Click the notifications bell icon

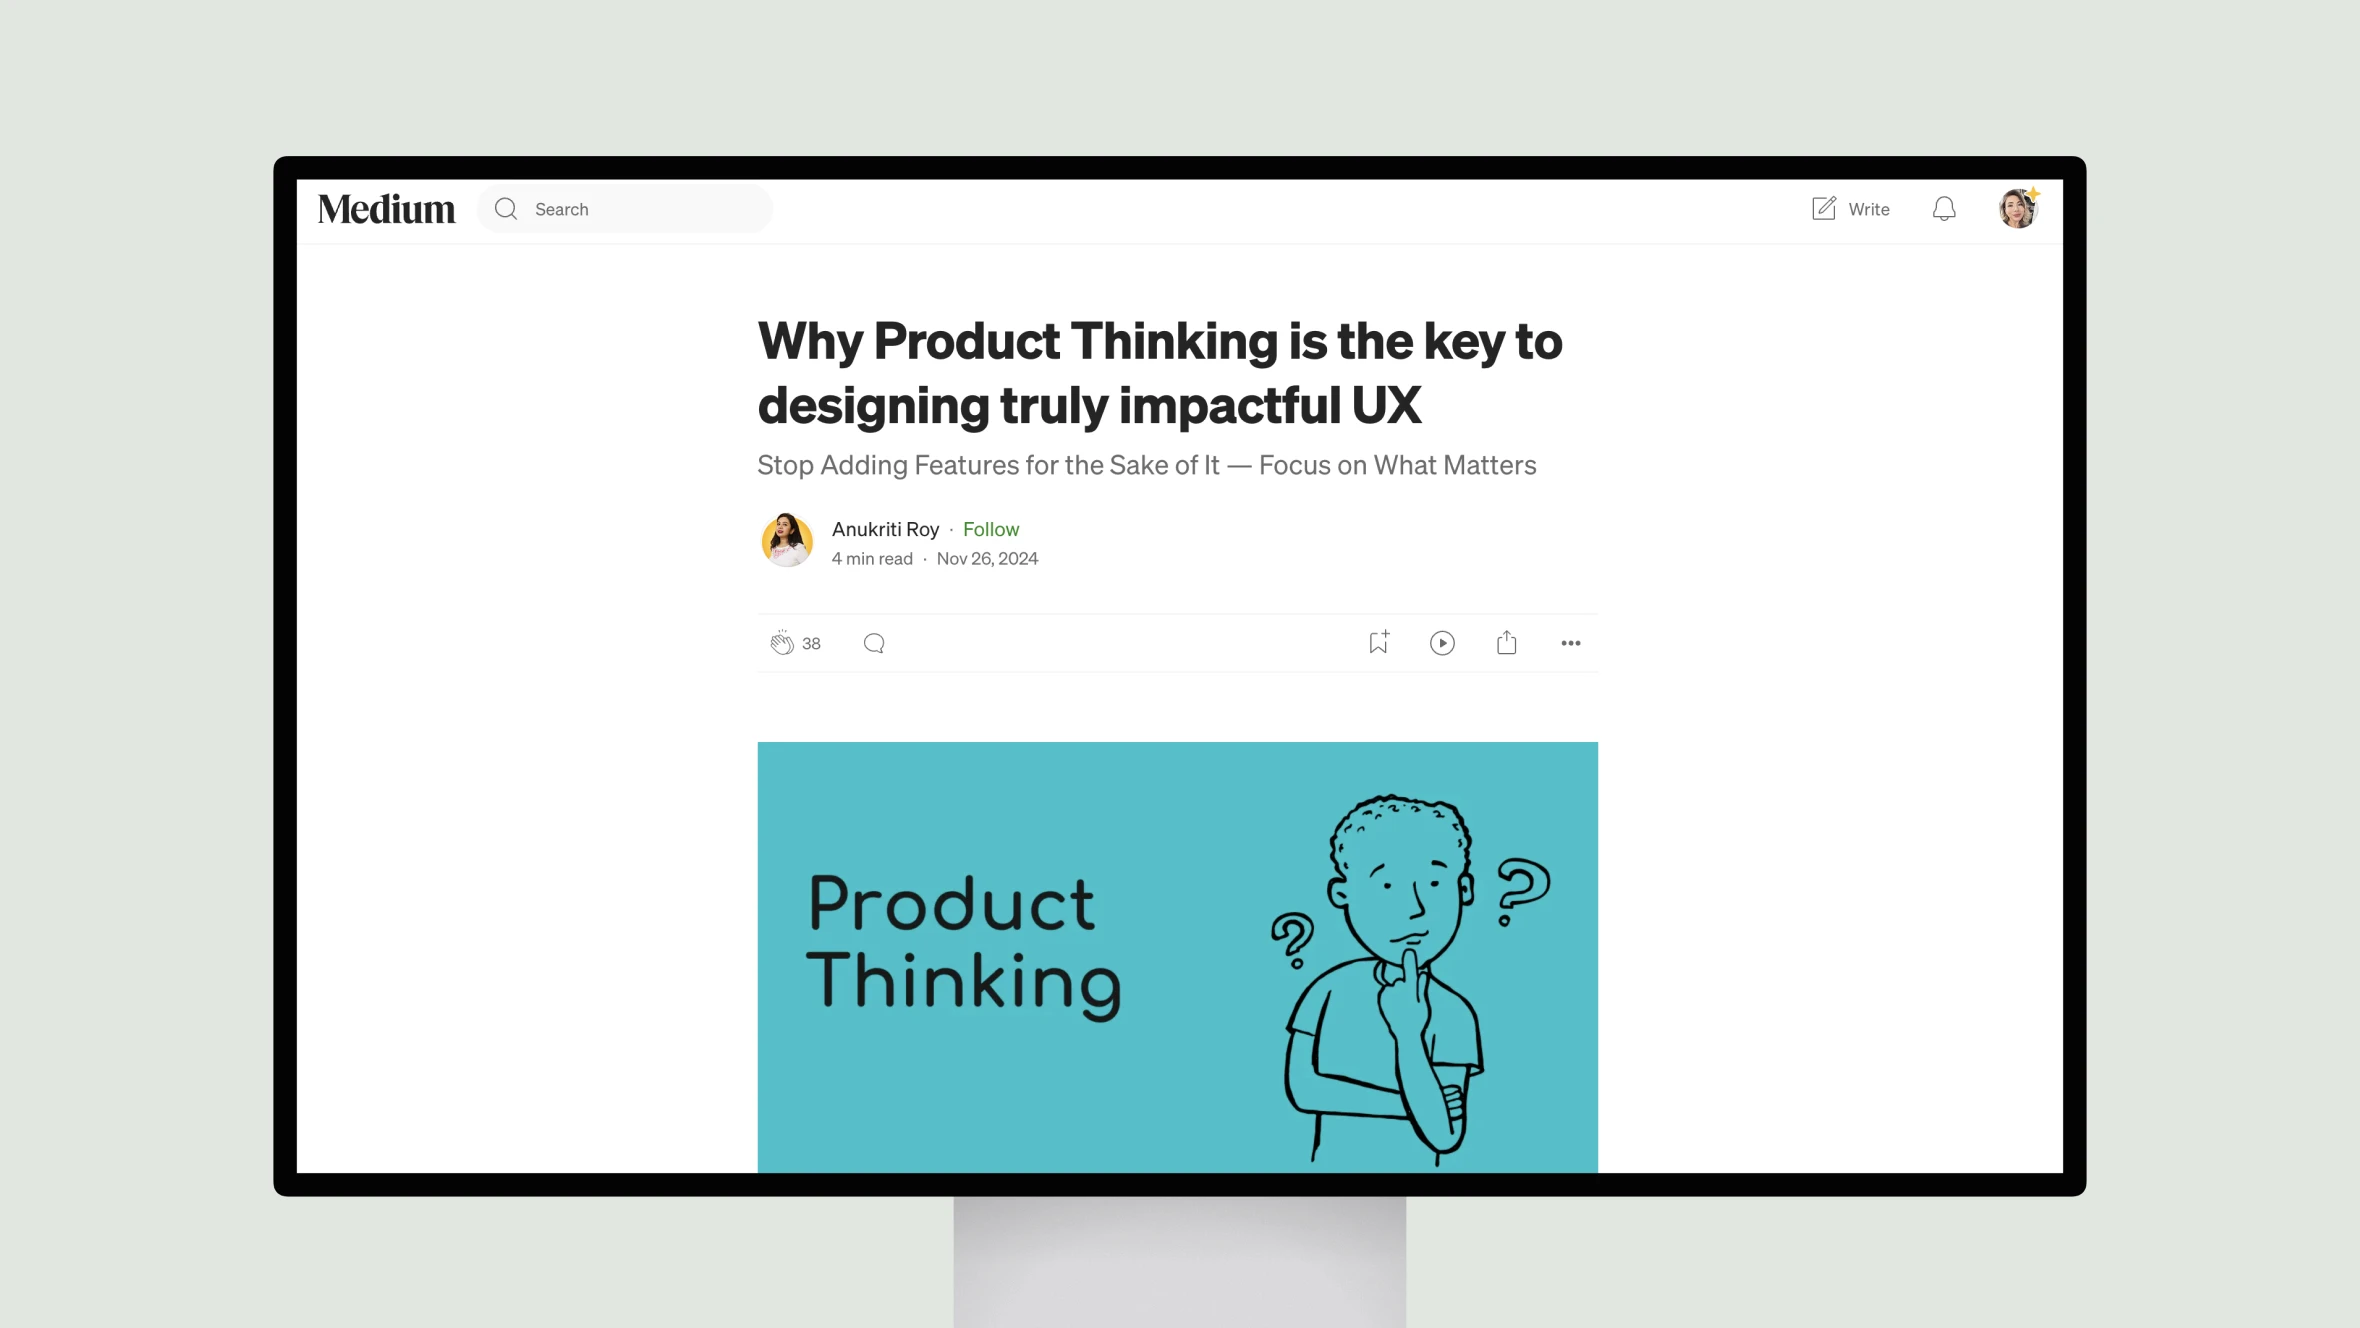pos(1943,208)
